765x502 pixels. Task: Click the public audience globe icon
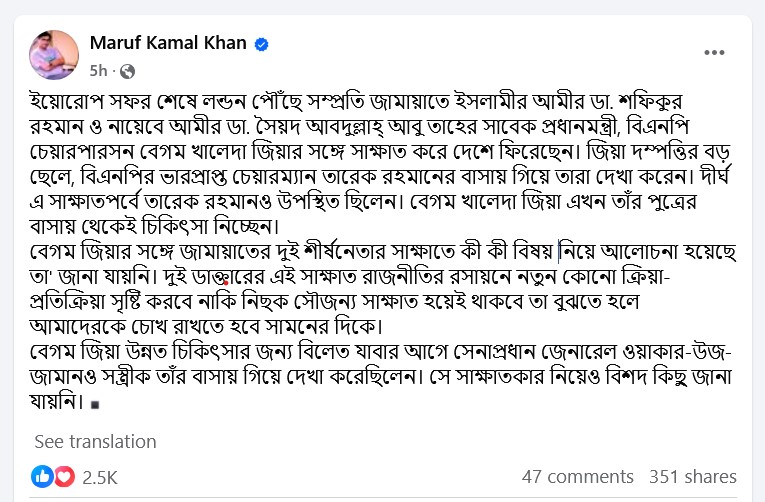click(127, 72)
